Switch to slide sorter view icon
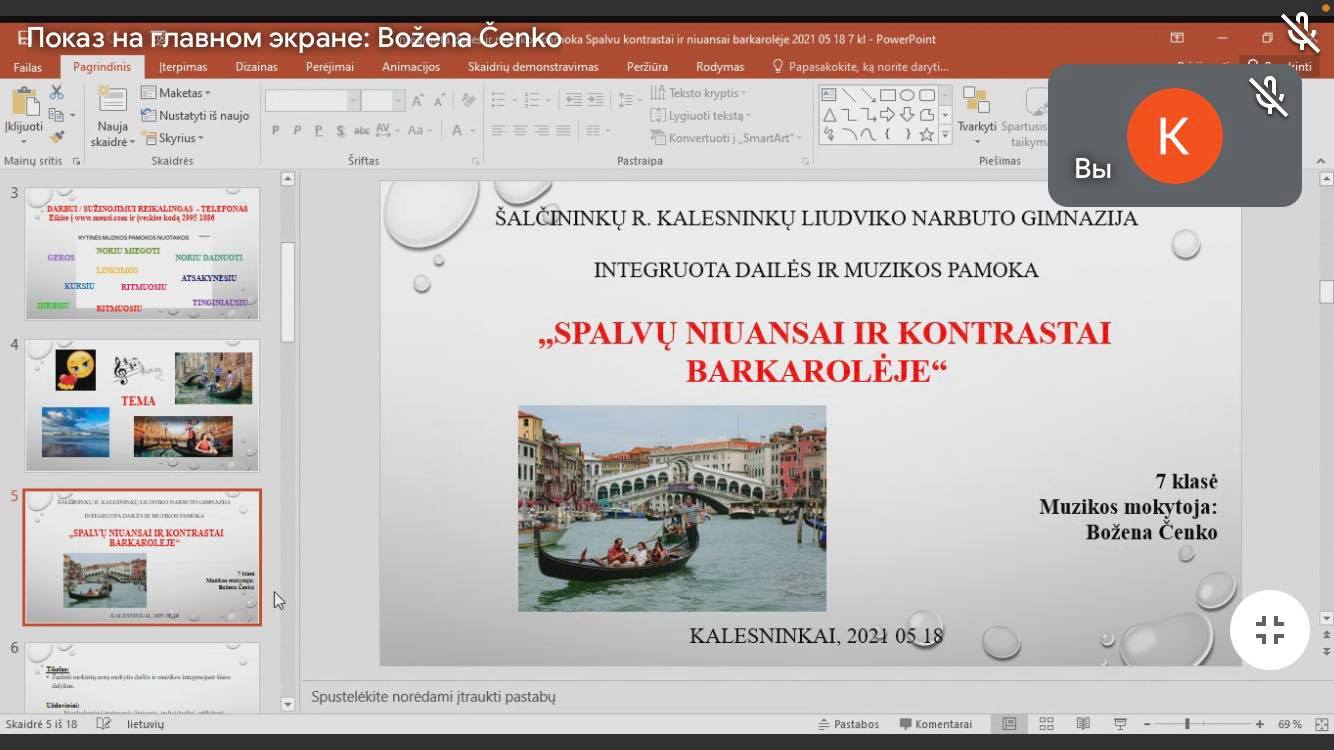The image size is (1334, 750). (1046, 724)
